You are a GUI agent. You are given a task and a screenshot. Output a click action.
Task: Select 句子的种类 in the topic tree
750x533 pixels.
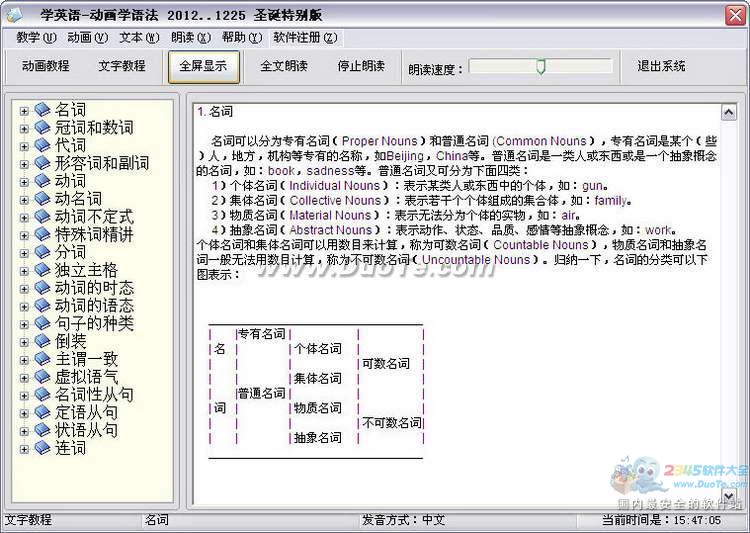pos(94,323)
